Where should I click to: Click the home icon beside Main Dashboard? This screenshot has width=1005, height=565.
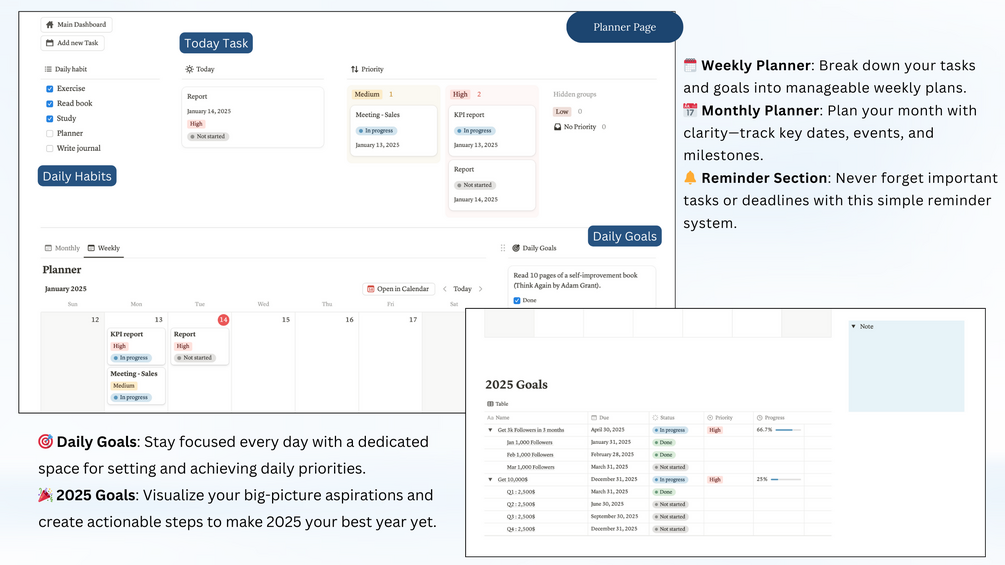coord(49,24)
